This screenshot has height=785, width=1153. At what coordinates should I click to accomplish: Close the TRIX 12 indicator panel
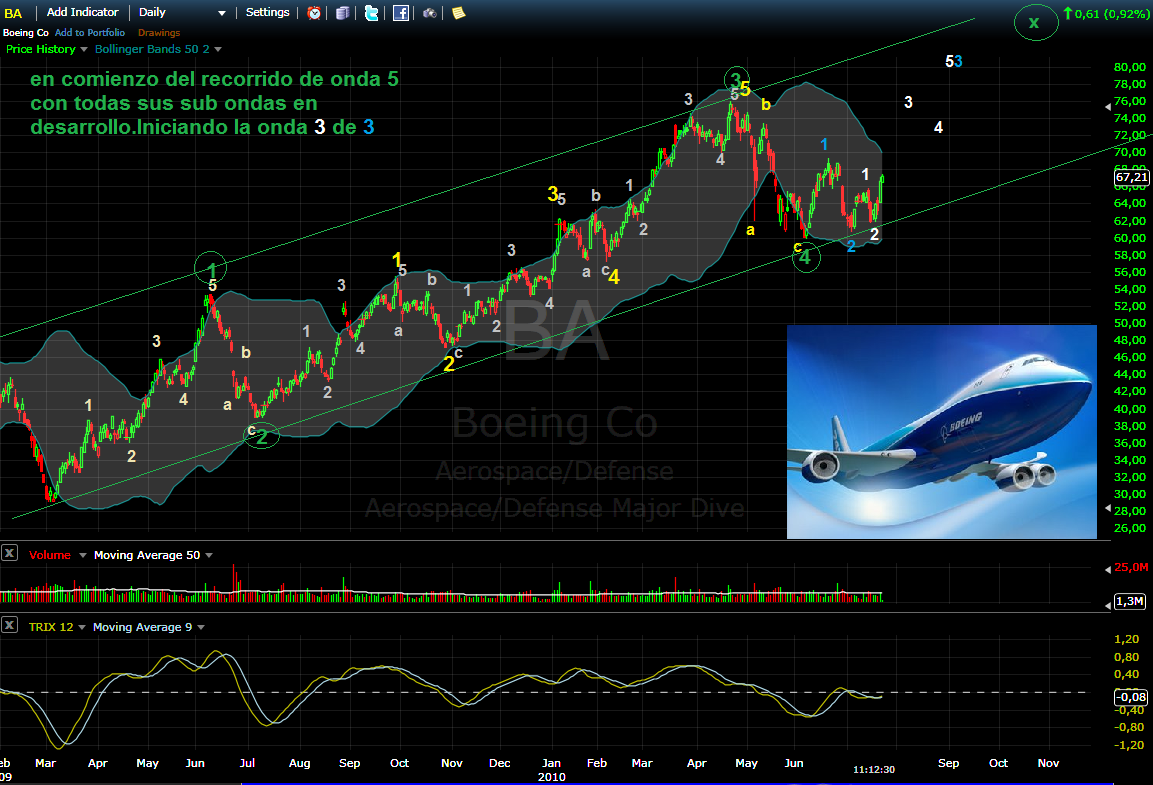tap(9, 625)
